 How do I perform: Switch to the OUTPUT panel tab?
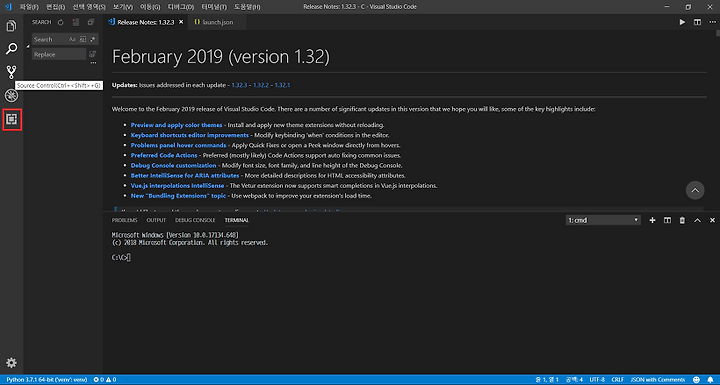(x=156, y=220)
